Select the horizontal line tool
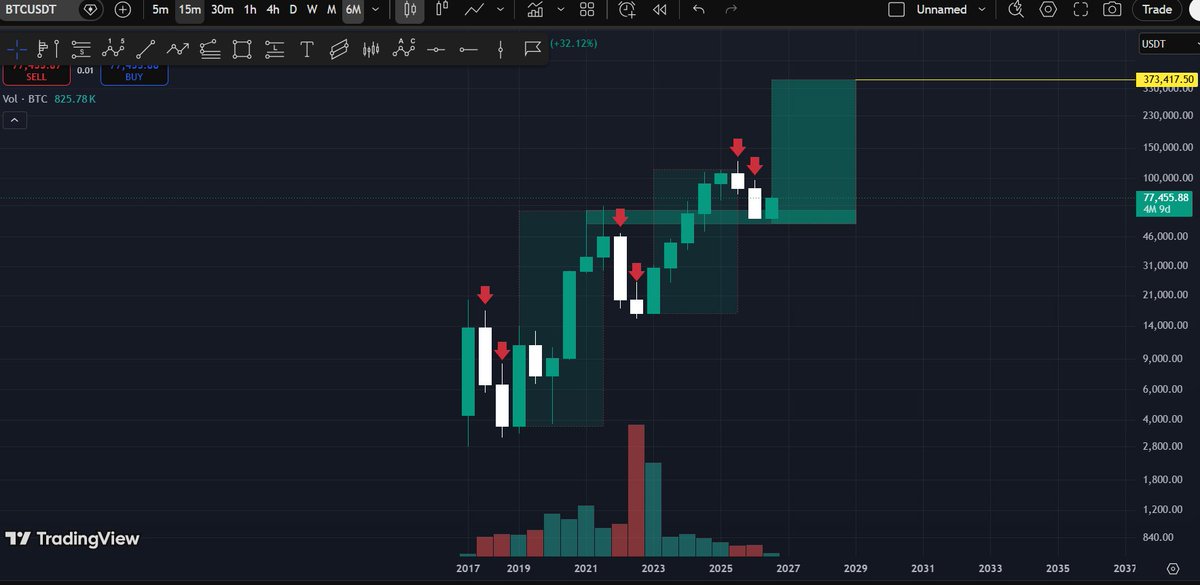 click(x=435, y=48)
